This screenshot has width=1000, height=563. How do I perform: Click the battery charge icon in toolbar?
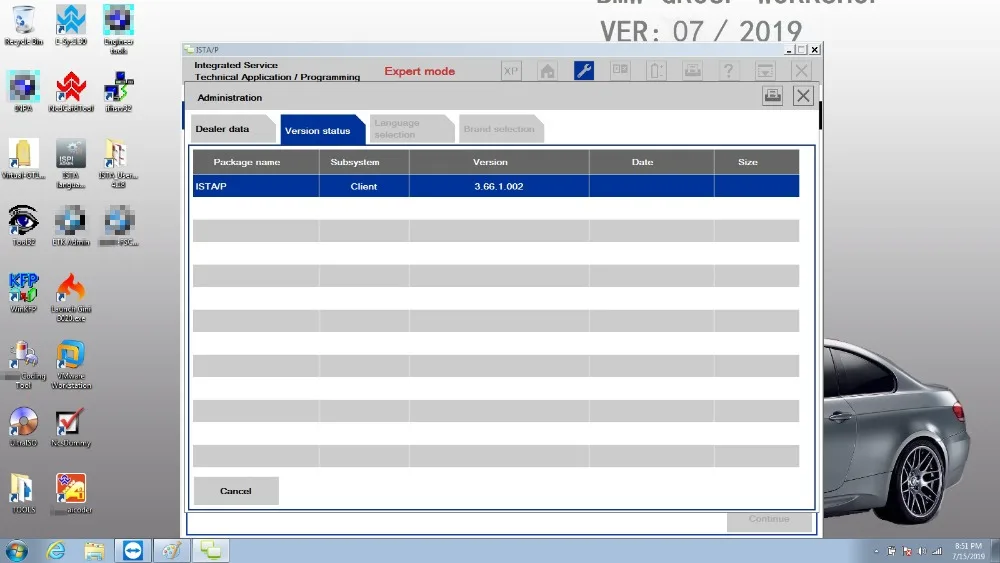click(656, 70)
